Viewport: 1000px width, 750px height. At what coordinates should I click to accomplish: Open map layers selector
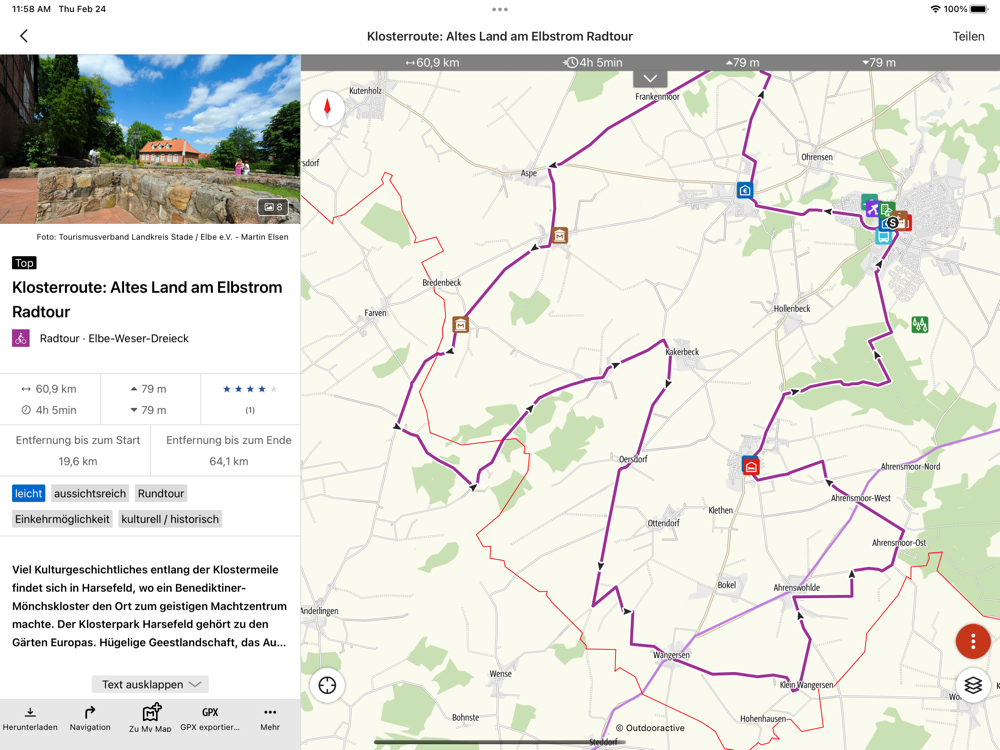click(973, 685)
